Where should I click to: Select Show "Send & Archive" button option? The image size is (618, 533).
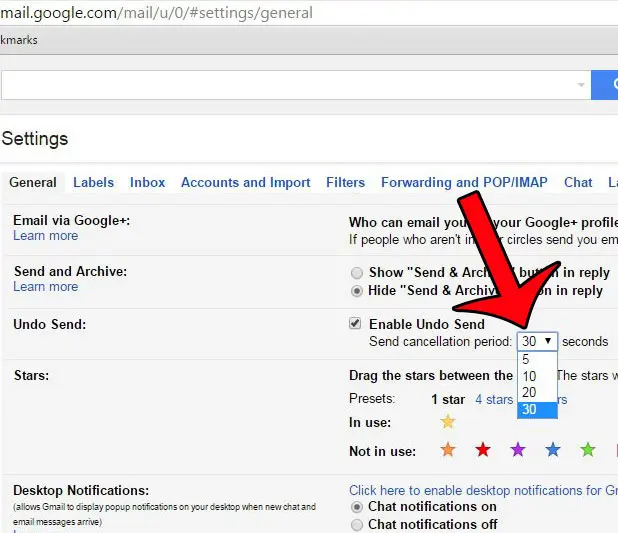coord(357,273)
